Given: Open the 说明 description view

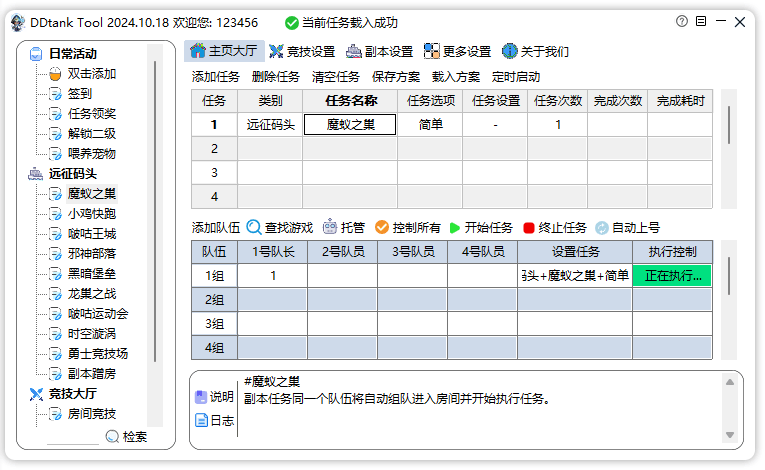Looking at the screenshot, I should (x=215, y=397).
